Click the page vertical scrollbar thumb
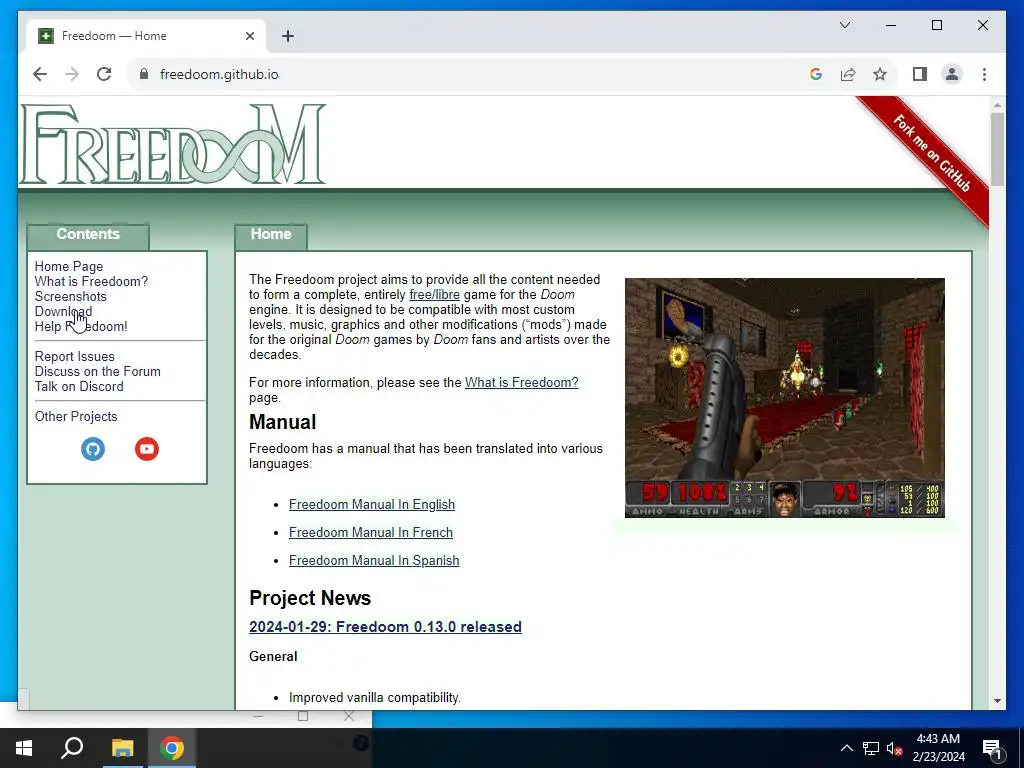 coord(997,149)
